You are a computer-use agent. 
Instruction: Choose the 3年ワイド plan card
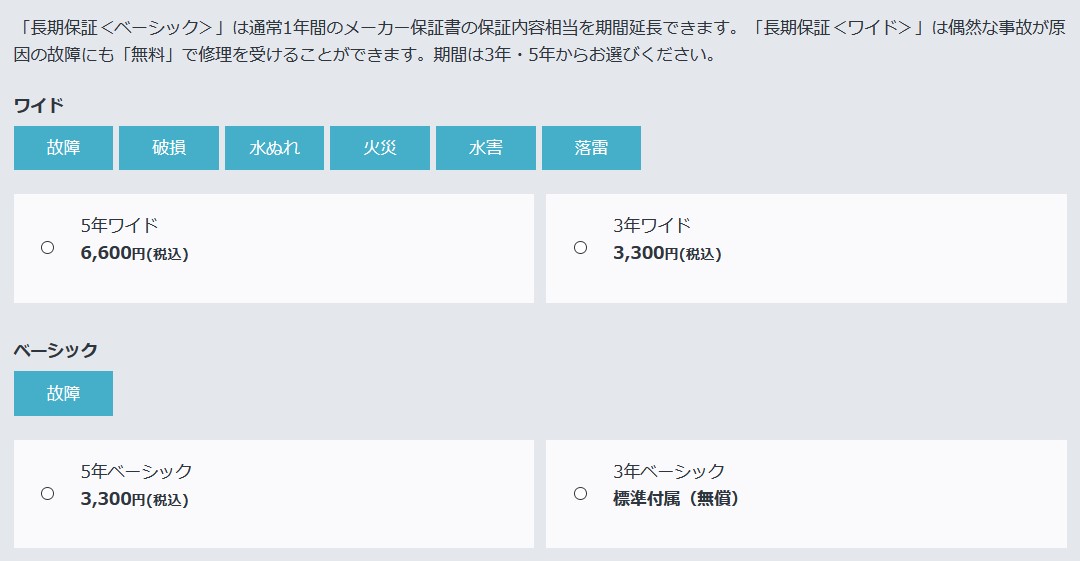(806, 248)
